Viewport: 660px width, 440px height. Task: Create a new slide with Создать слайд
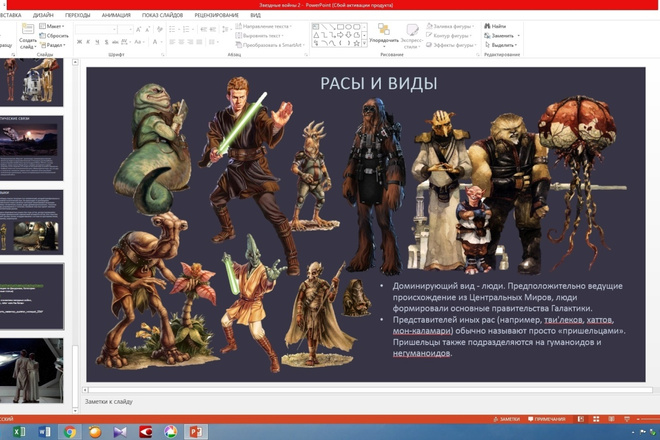tap(28, 37)
